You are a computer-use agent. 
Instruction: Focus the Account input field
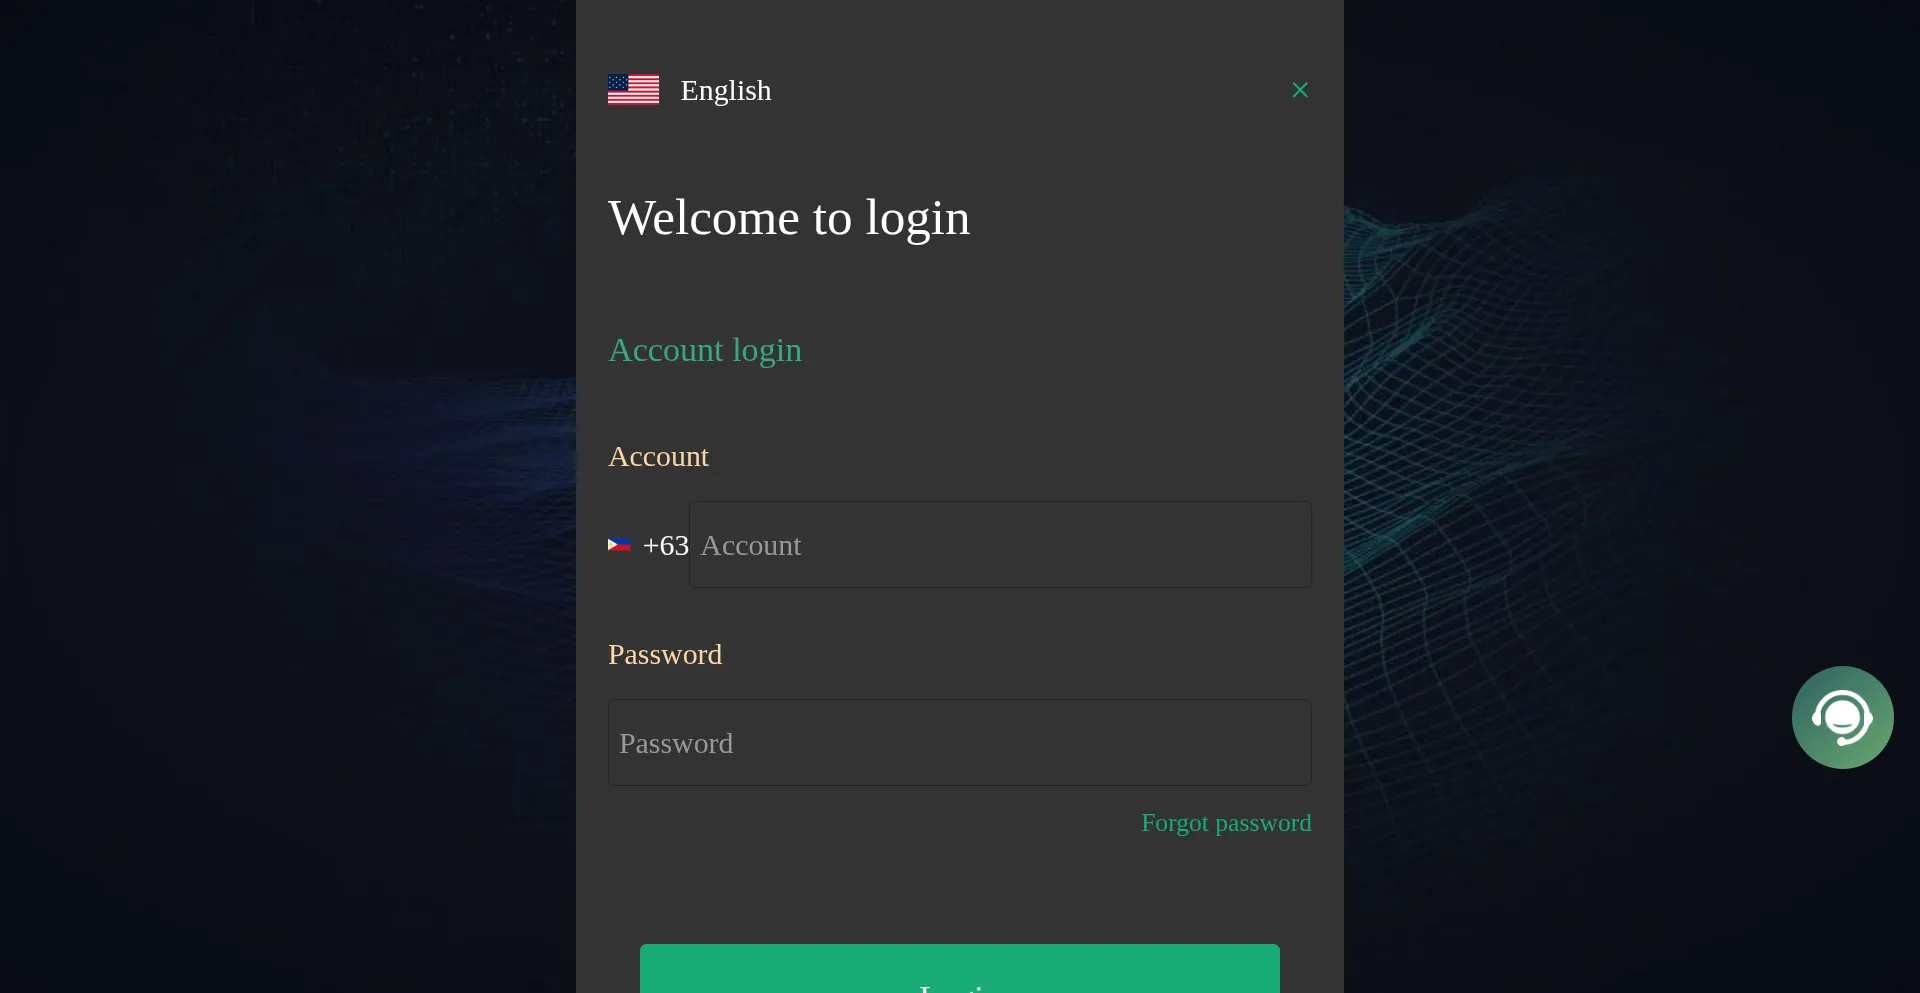(x=1000, y=545)
